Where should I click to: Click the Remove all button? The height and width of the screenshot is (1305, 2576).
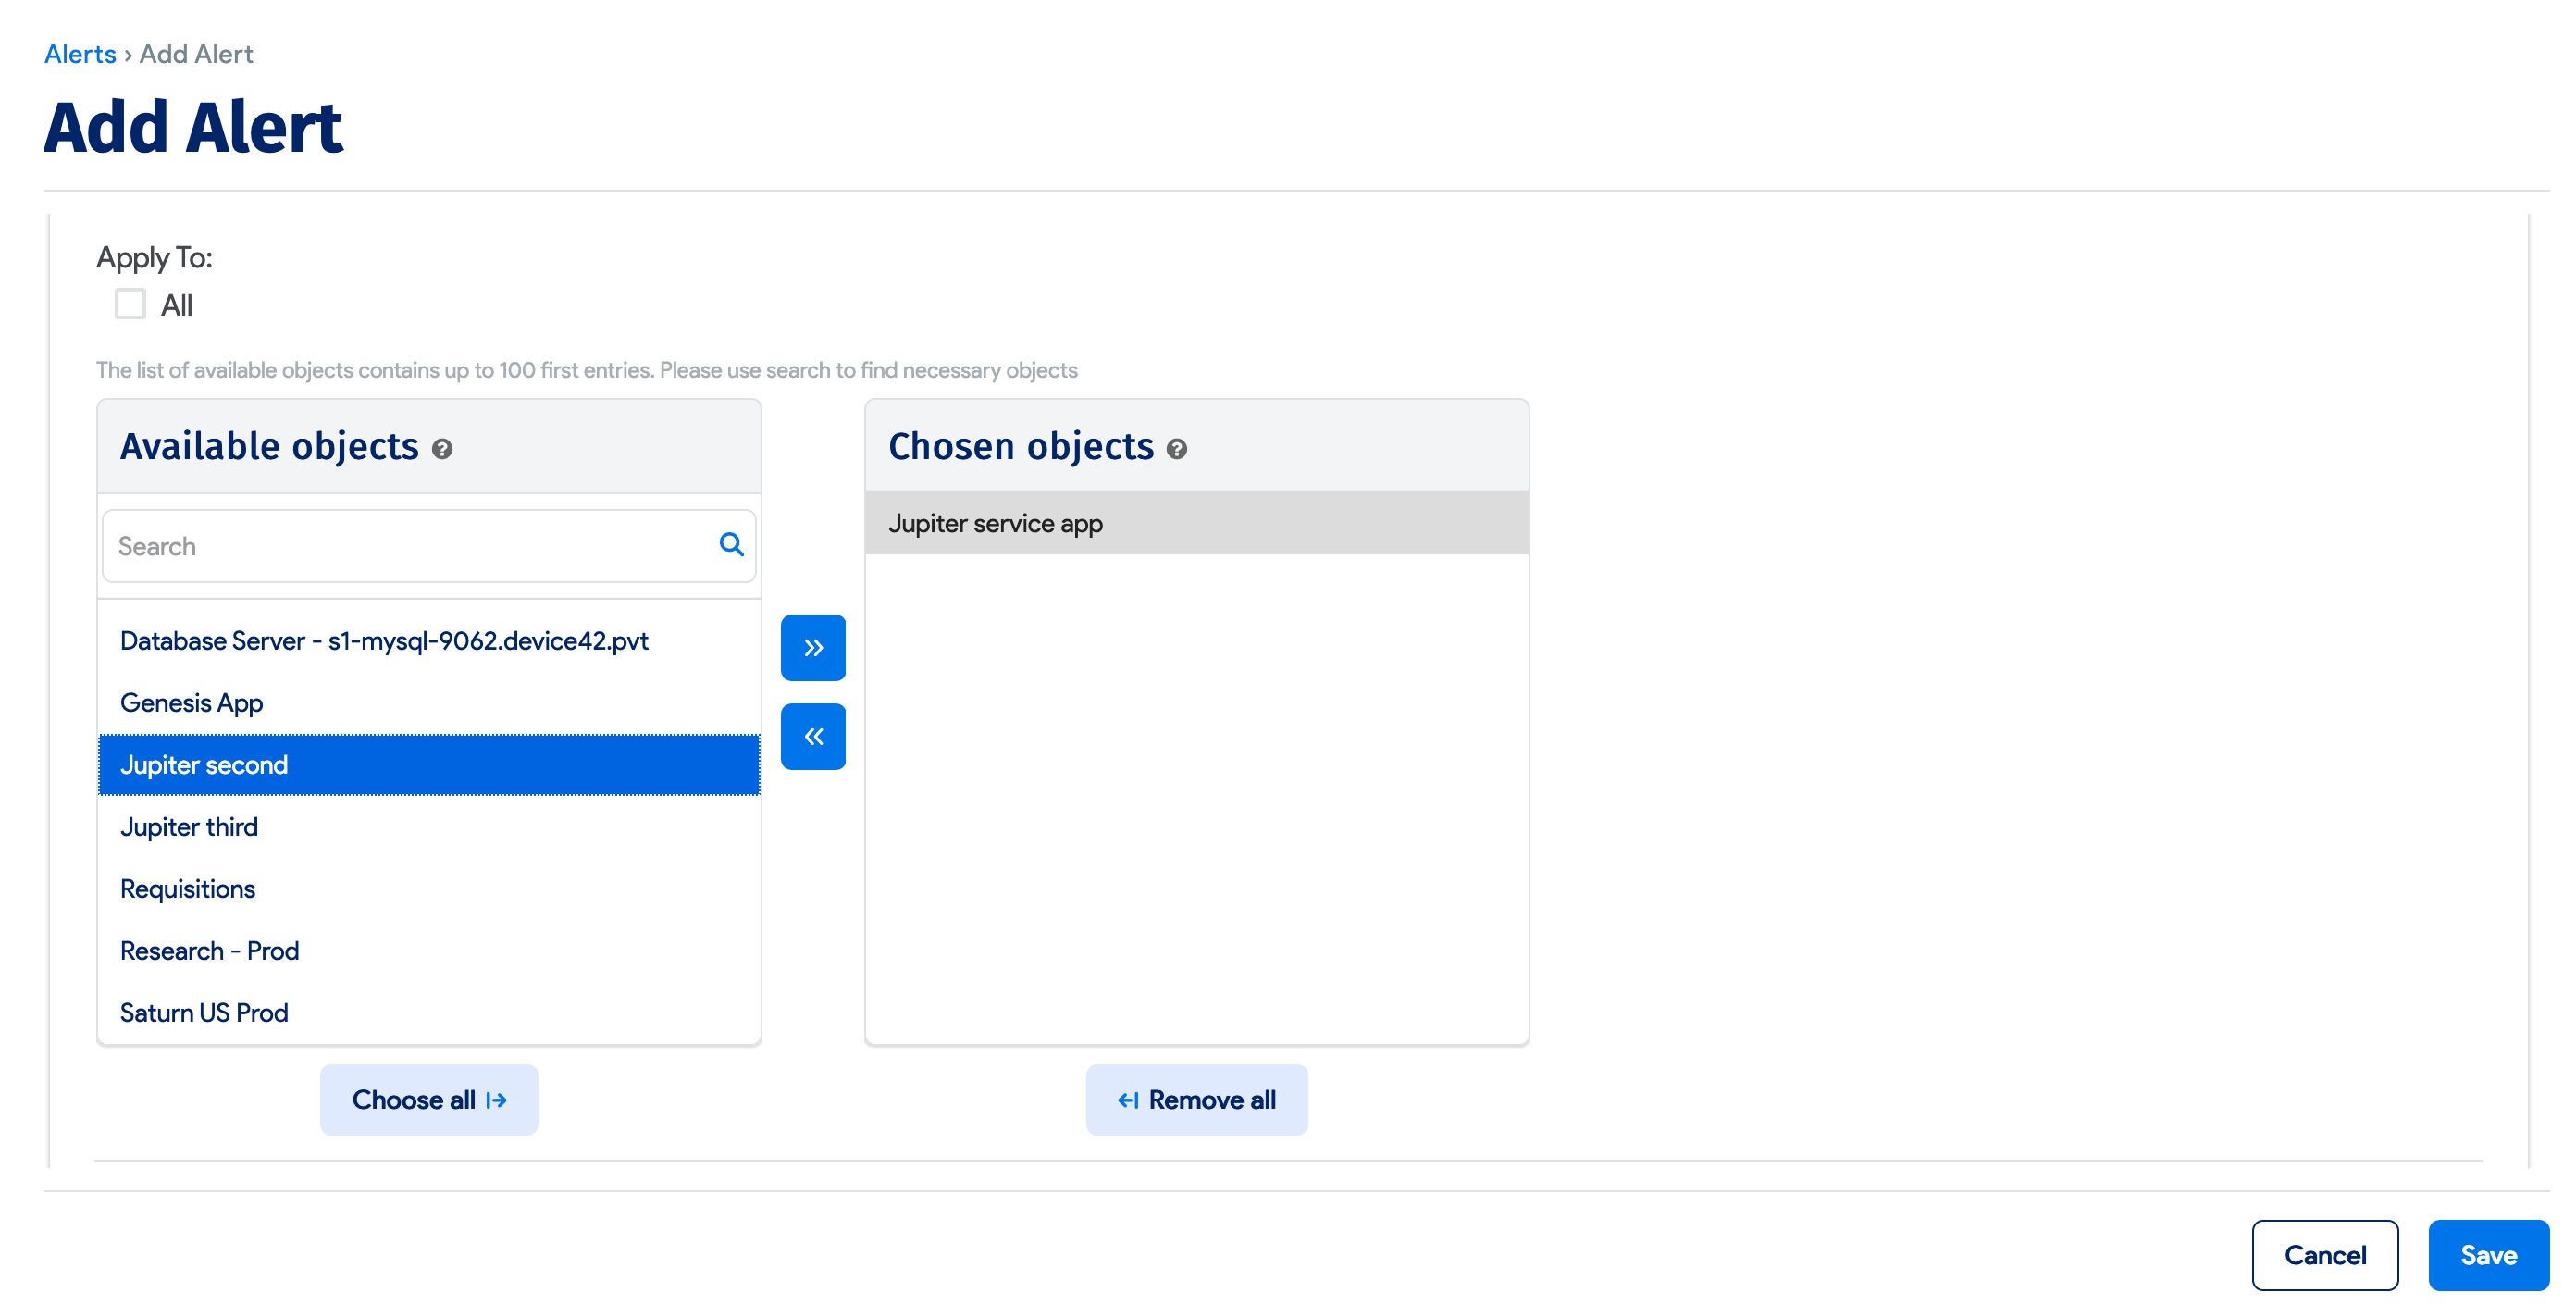(1196, 1100)
